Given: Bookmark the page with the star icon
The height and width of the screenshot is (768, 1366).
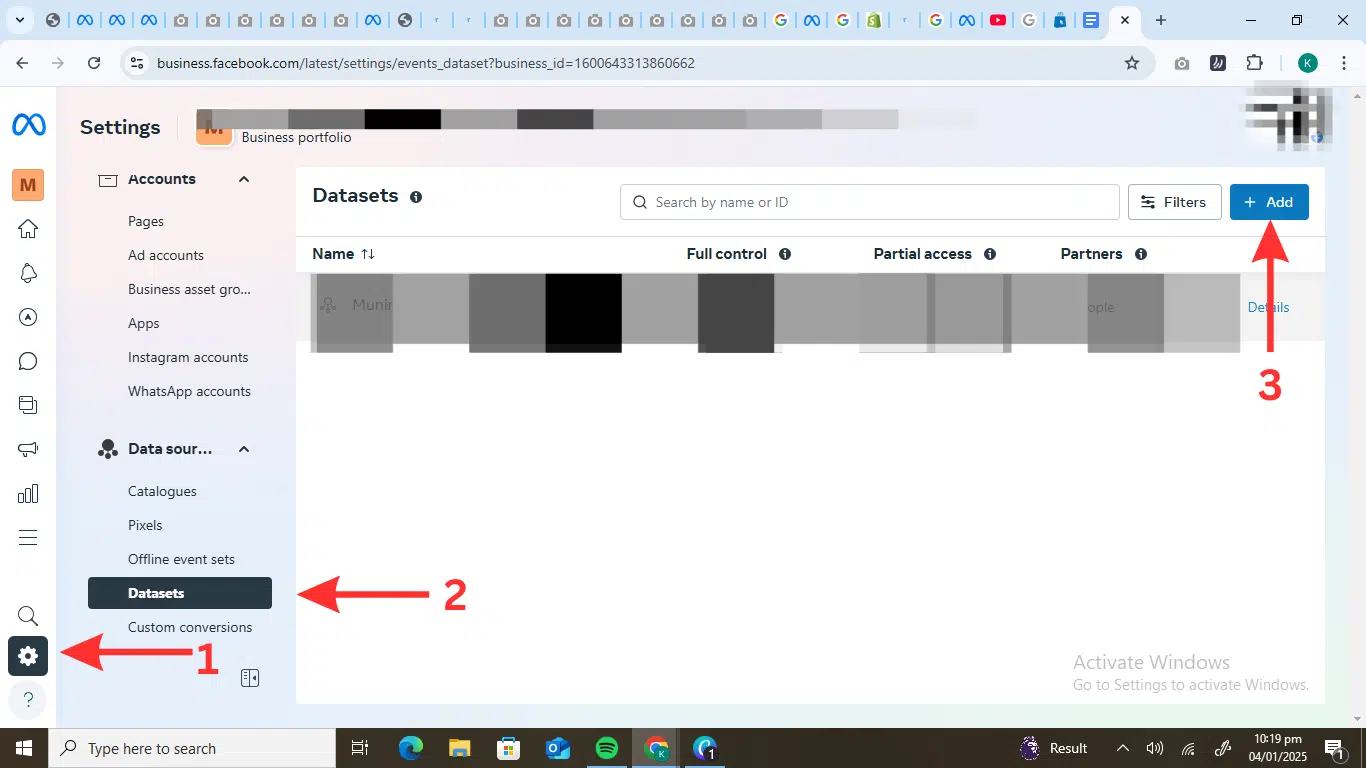Looking at the screenshot, I should click(1132, 63).
